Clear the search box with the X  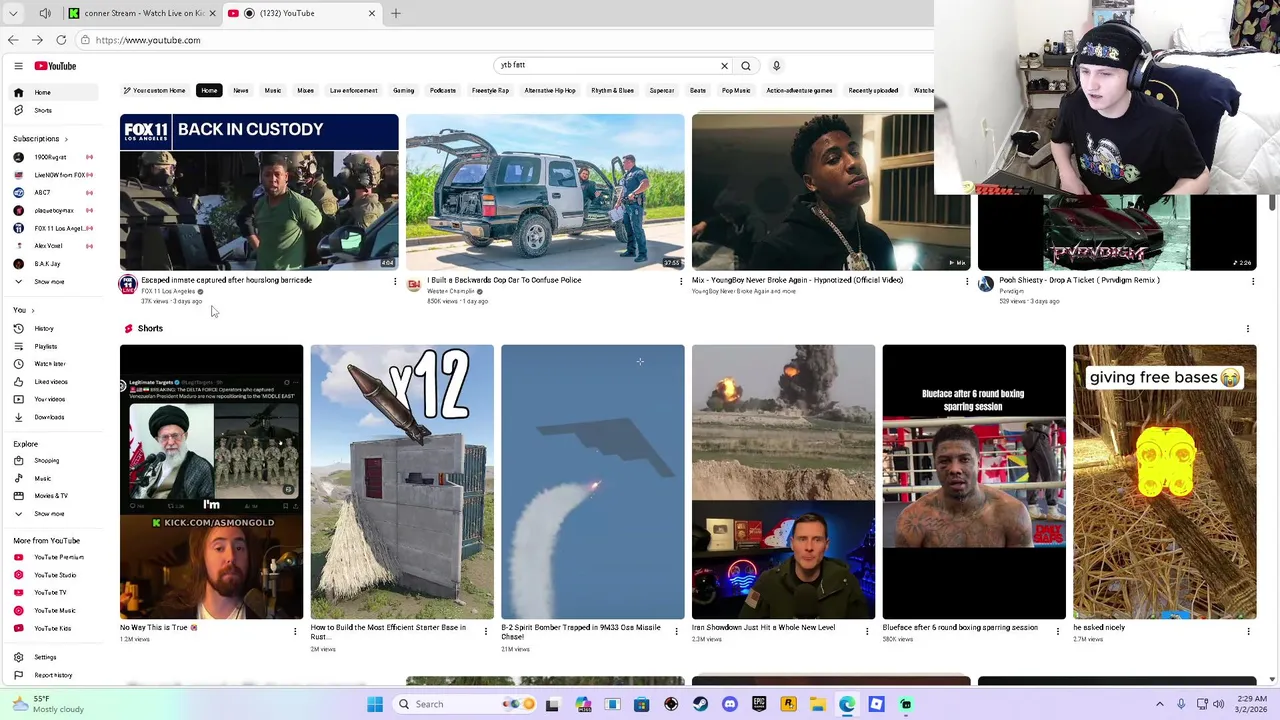(724, 66)
